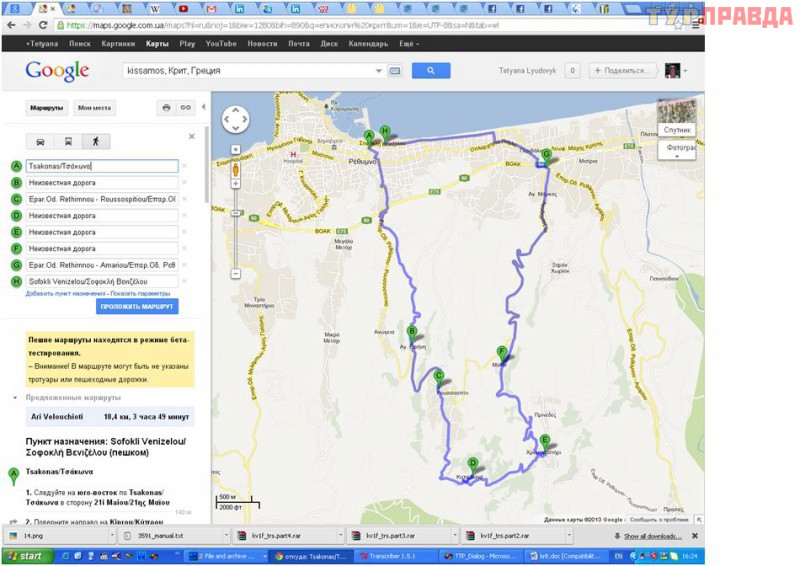Expand the Предложенные маршруты section

point(14,397)
